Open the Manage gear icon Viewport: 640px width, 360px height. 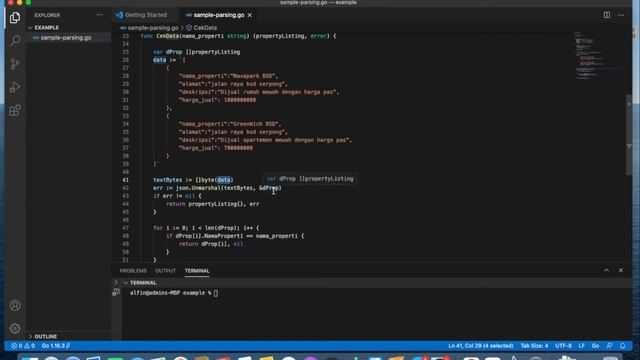[x=15, y=328]
